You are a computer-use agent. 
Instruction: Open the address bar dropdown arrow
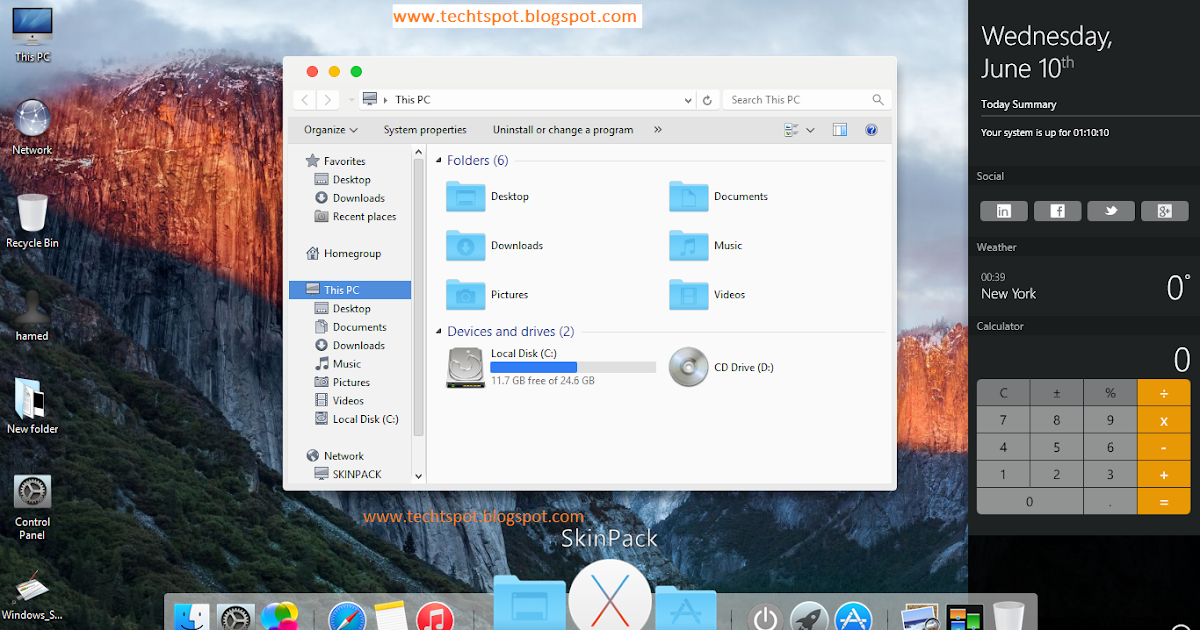(x=687, y=99)
